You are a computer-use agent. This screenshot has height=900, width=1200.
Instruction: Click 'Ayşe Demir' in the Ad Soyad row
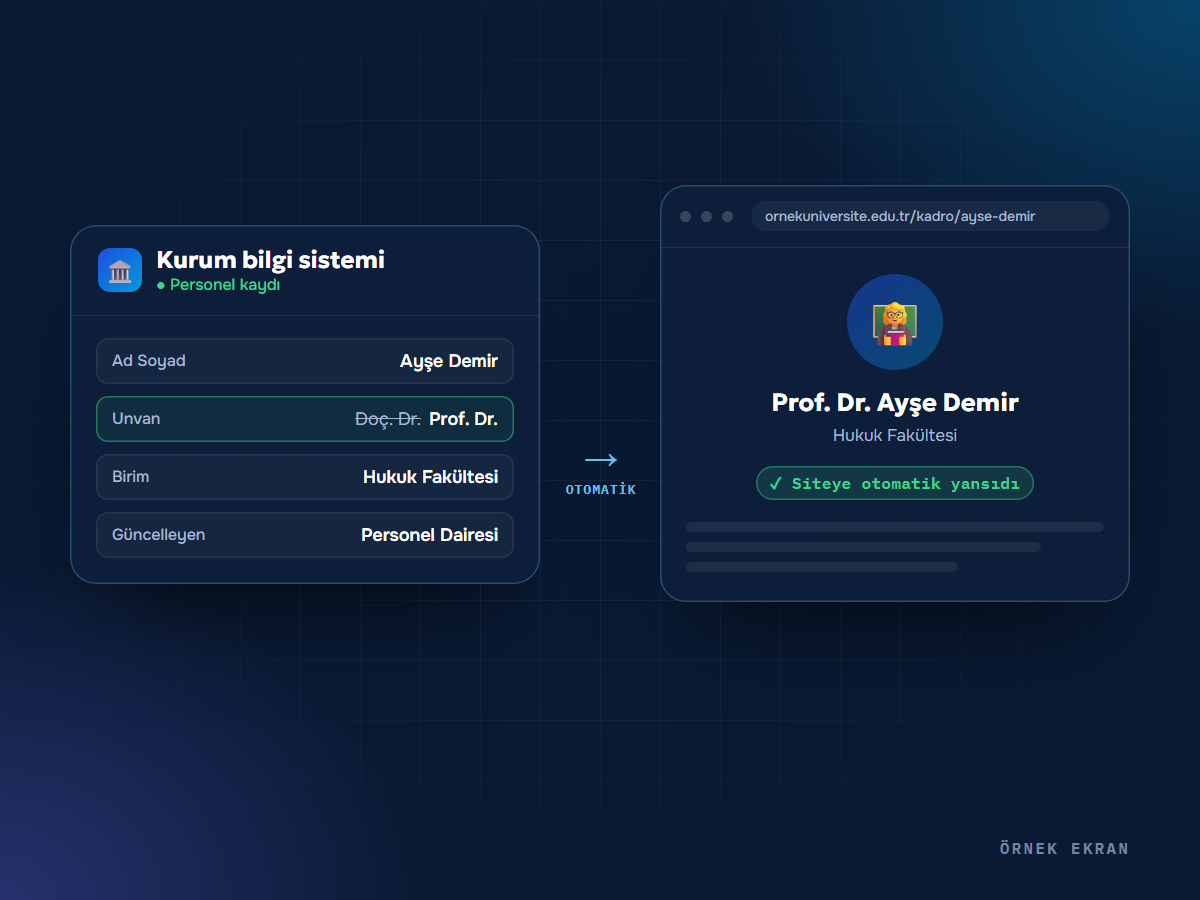(449, 361)
